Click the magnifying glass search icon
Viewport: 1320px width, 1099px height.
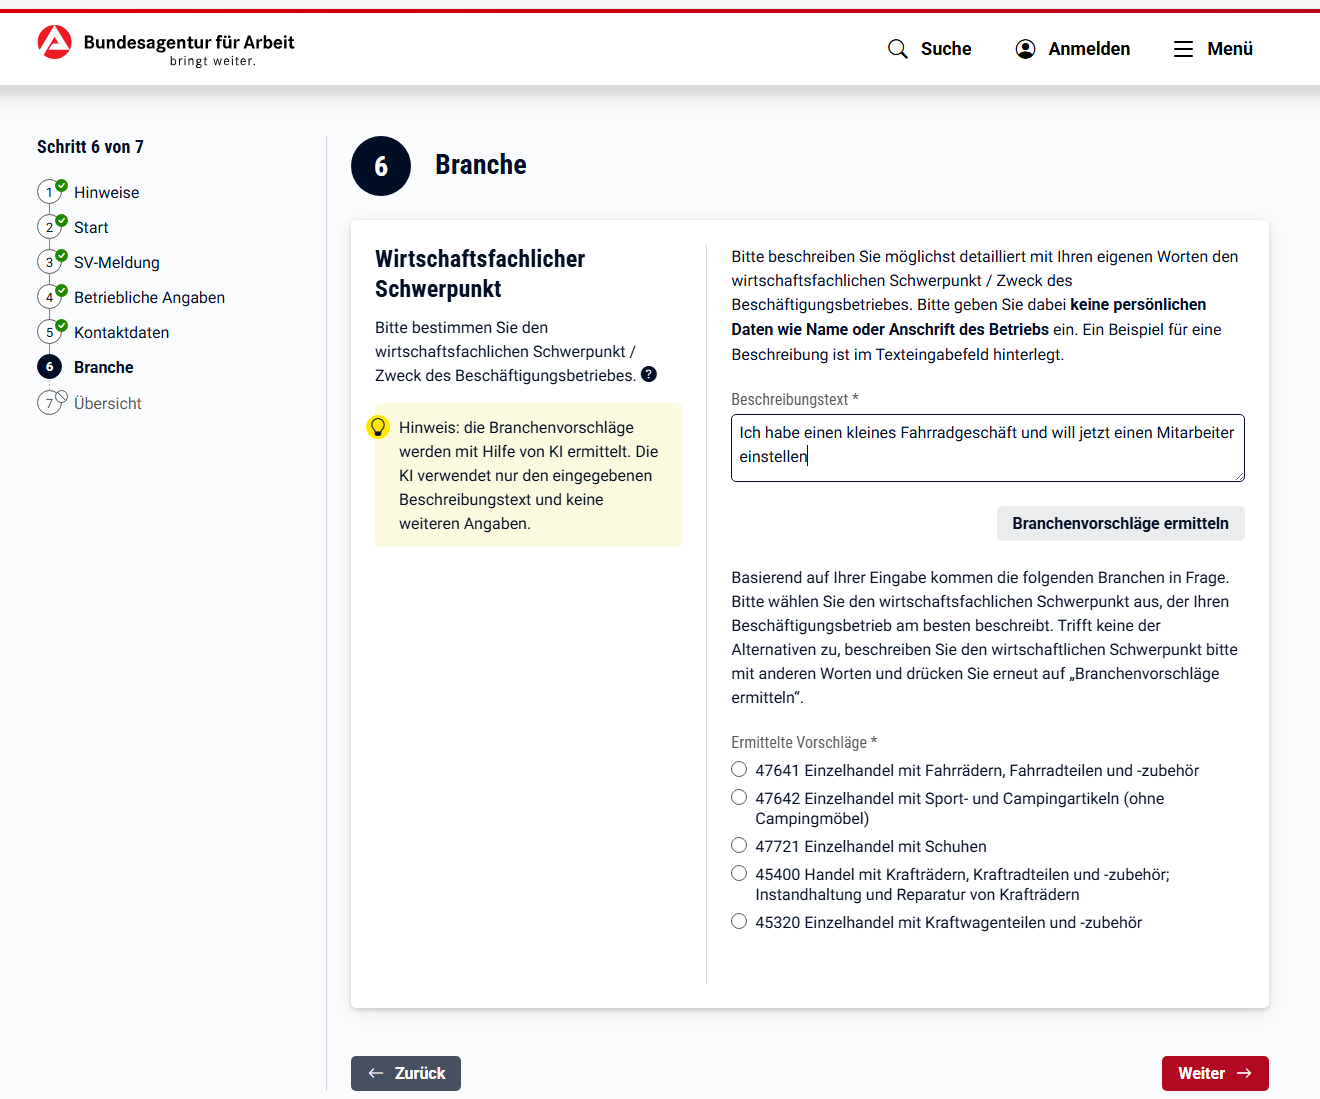pos(897,48)
